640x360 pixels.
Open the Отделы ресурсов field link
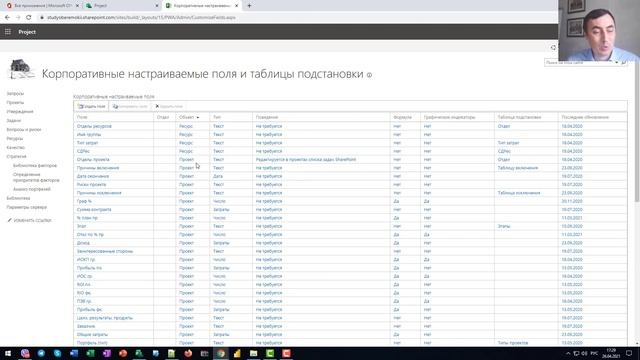click(x=94, y=126)
